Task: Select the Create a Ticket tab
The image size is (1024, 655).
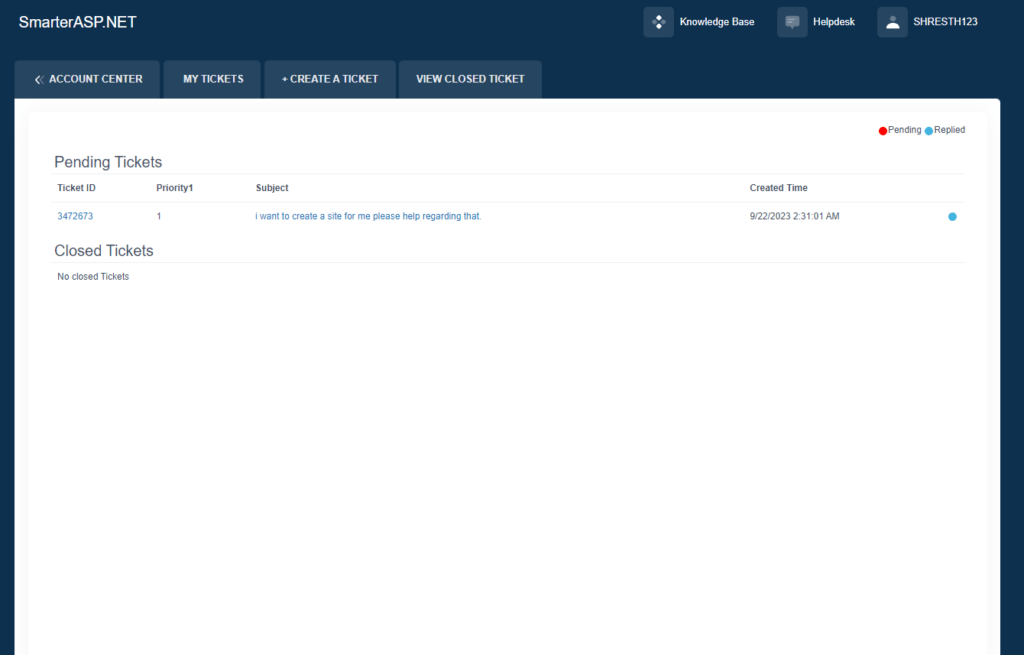Action: point(330,79)
